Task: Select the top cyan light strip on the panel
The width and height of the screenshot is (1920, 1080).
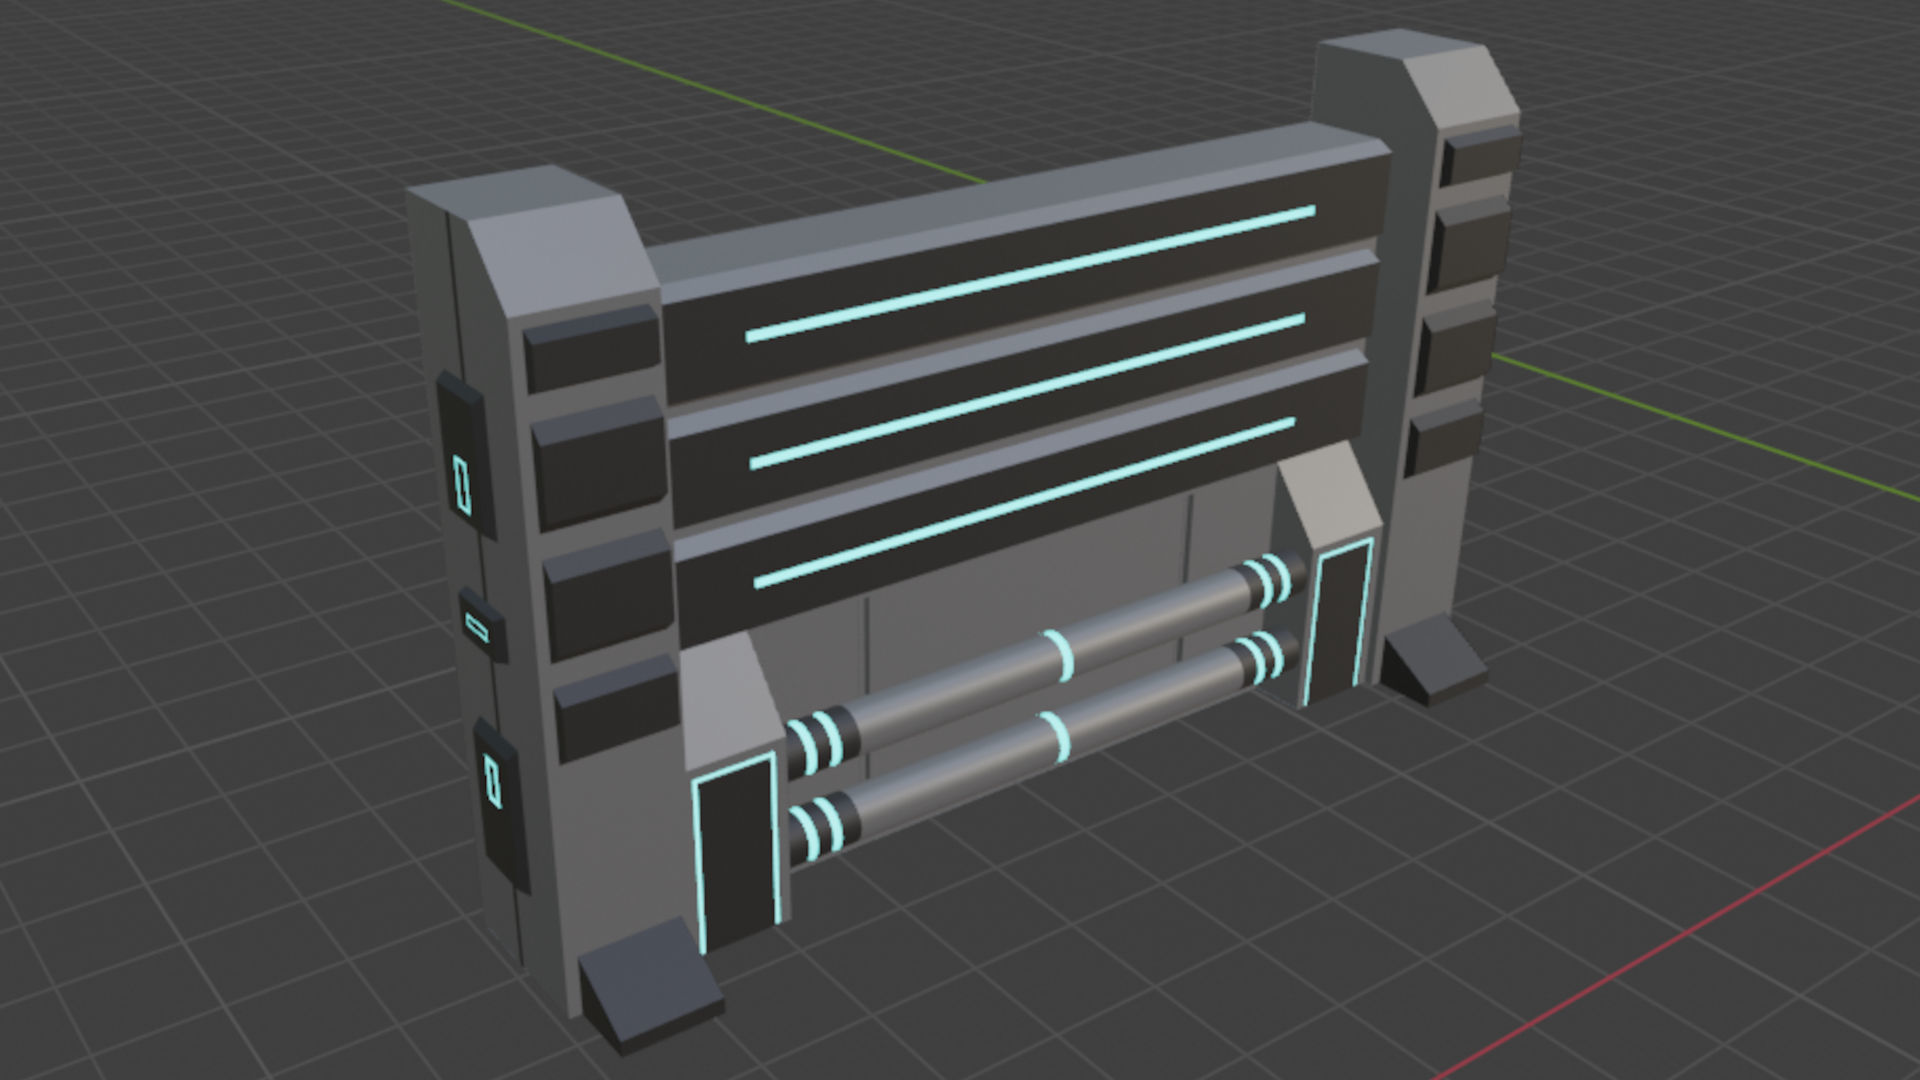Action: 1030,274
